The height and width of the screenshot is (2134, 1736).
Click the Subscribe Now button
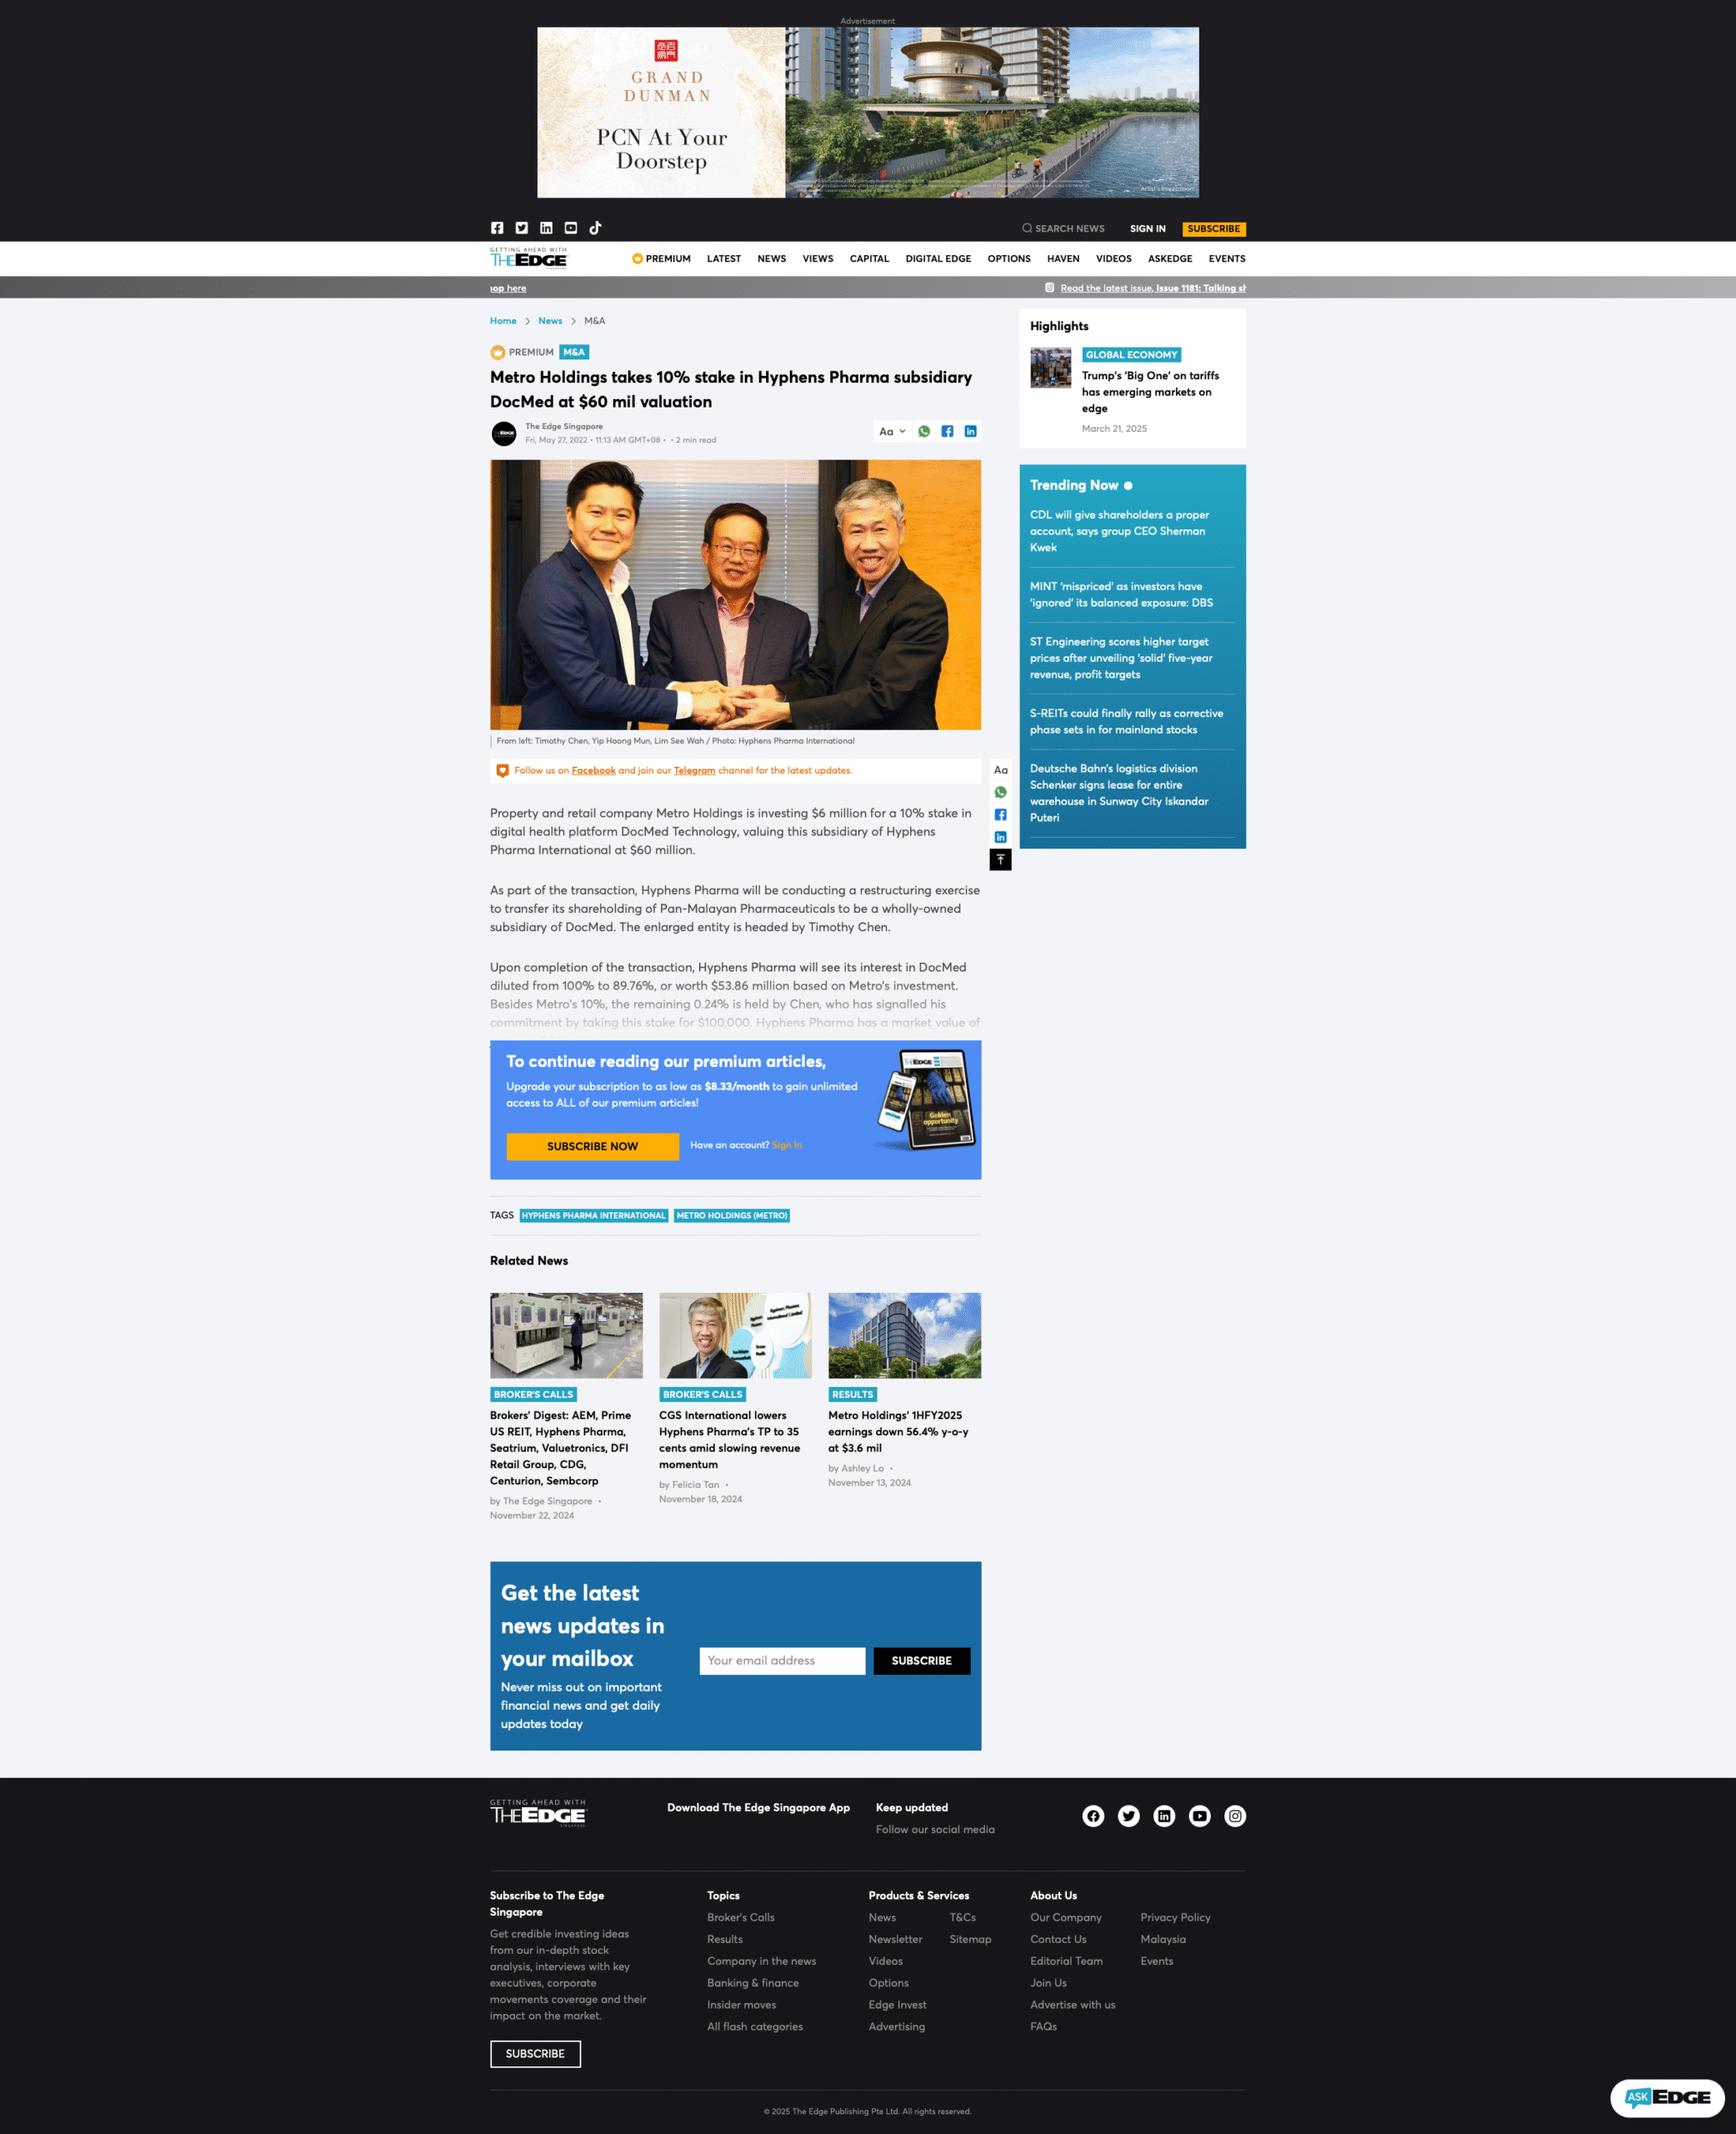(x=592, y=1146)
